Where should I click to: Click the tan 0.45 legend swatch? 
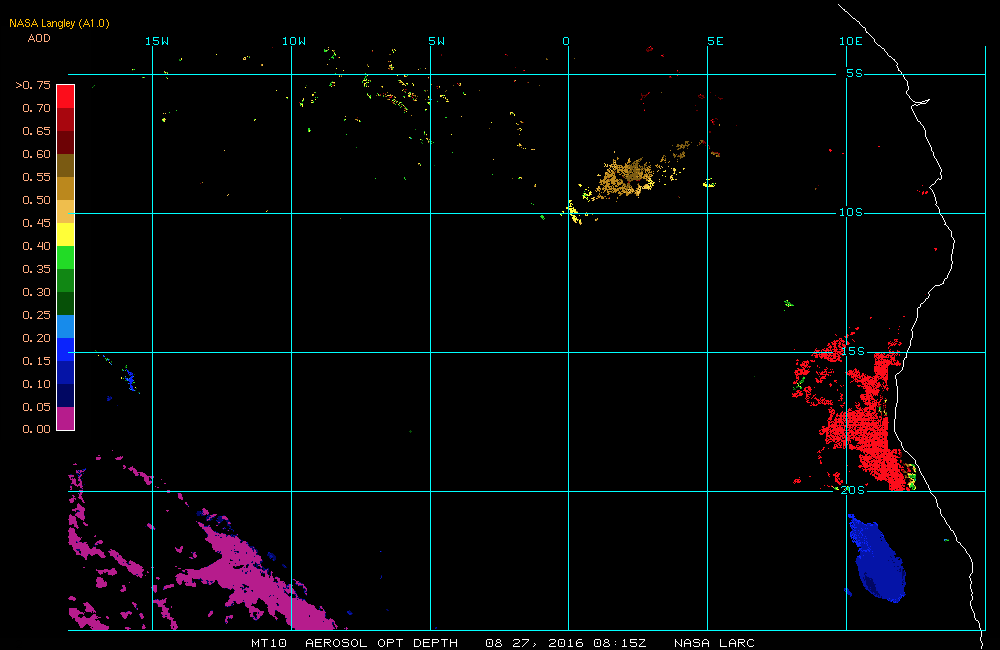[66, 211]
